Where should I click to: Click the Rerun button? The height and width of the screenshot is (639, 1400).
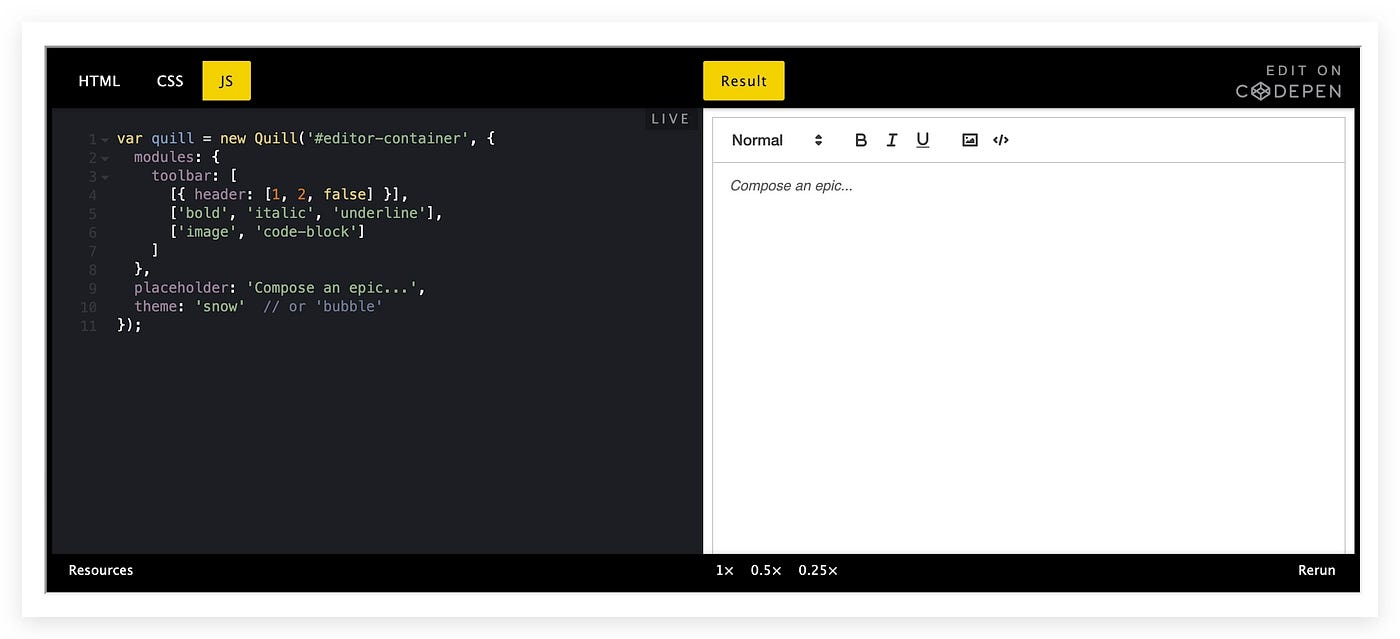click(x=1316, y=570)
